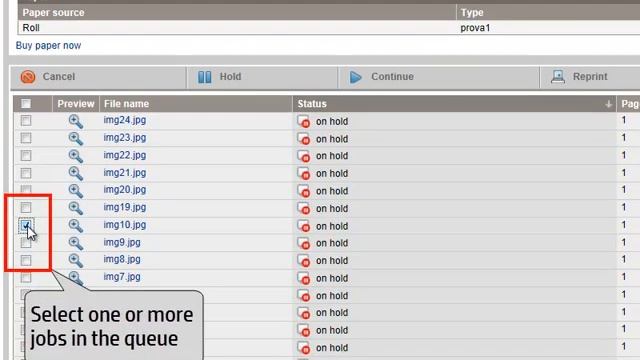Check the box for img8.jpg
Screen dimensions: 640x360
click(x=26, y=260)
